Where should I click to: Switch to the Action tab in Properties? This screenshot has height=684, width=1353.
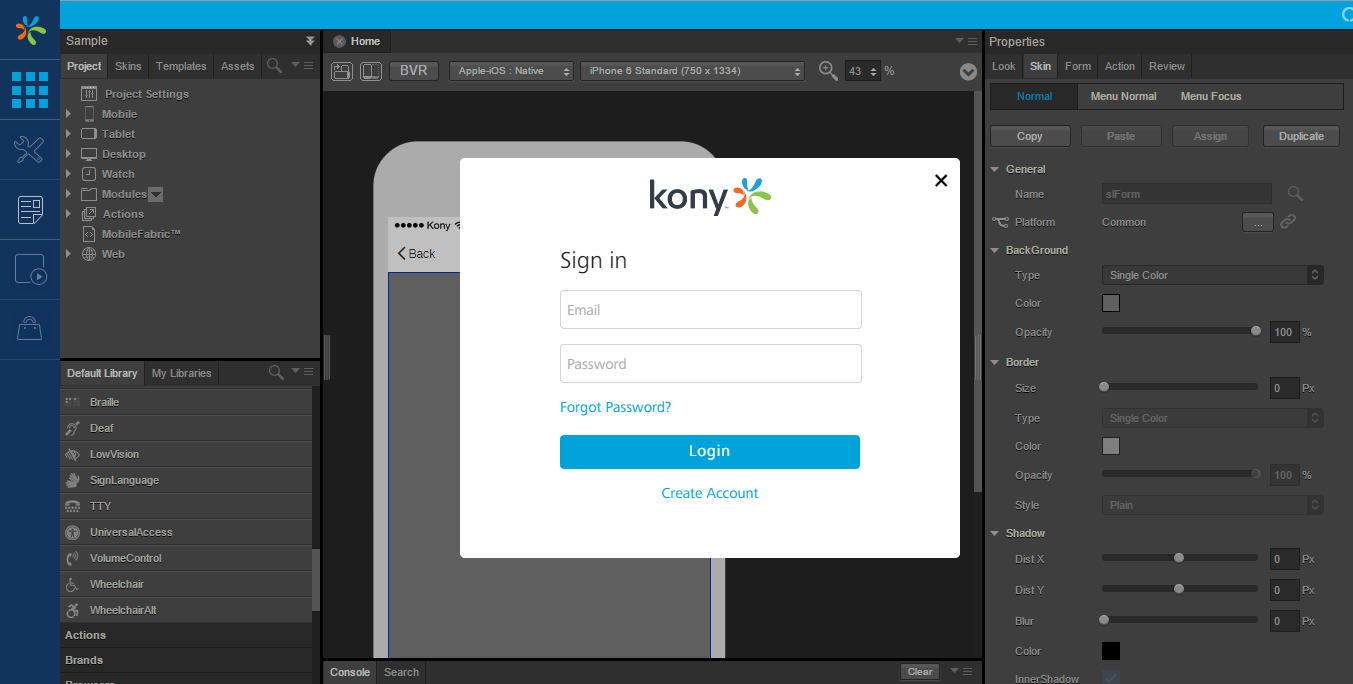1120,66
